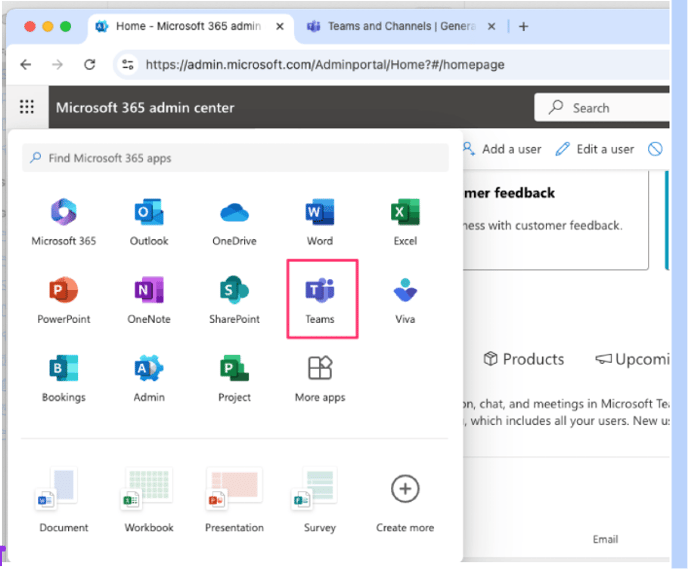Open OneDrive app icon
The width and height of the screenshot is (688, 569).
tap(234, 213)
